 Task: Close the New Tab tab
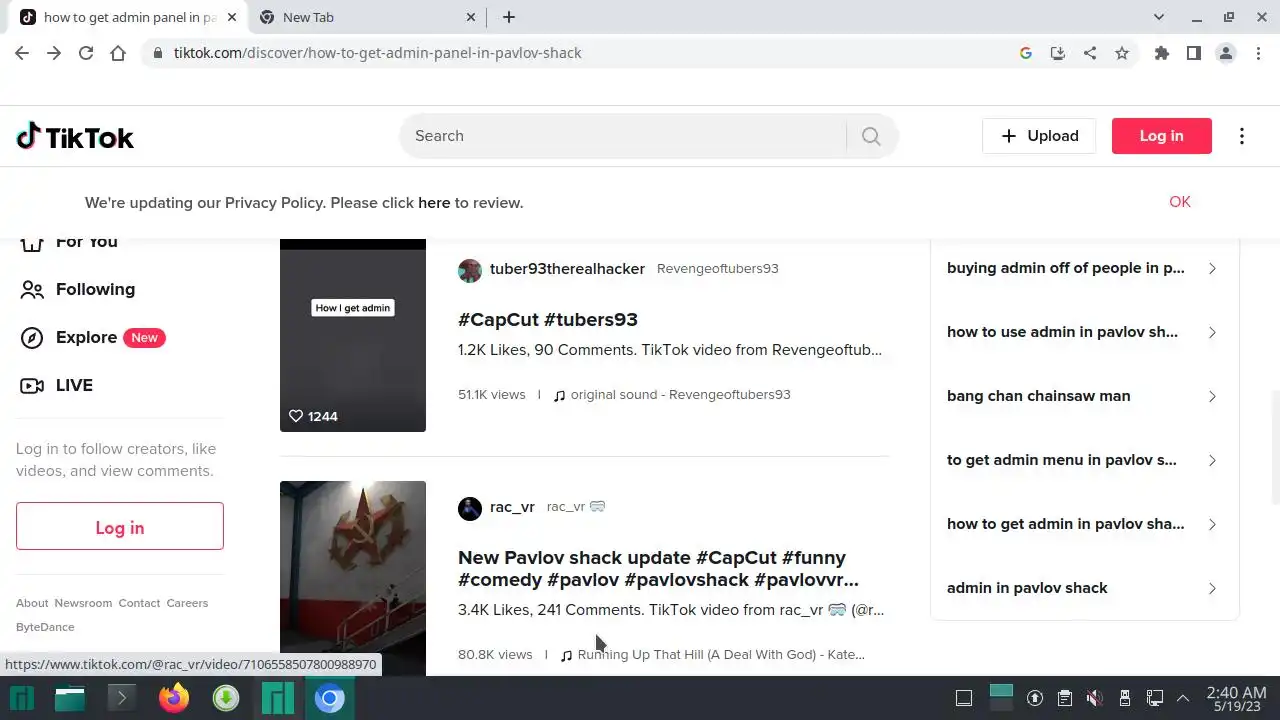(471, 17)
